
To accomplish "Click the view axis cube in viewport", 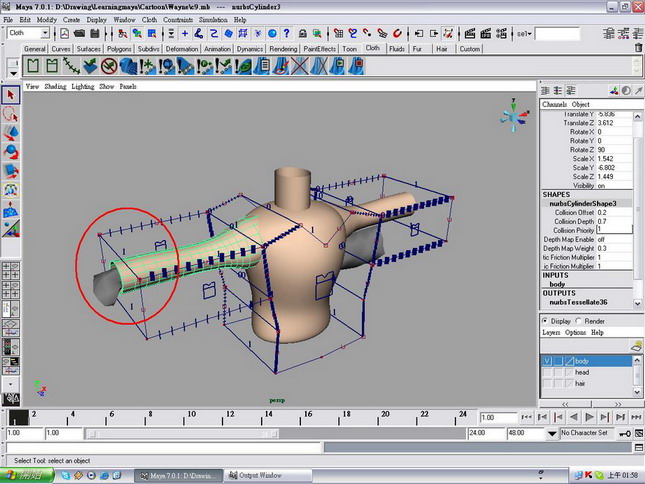I will click(514, 116).
